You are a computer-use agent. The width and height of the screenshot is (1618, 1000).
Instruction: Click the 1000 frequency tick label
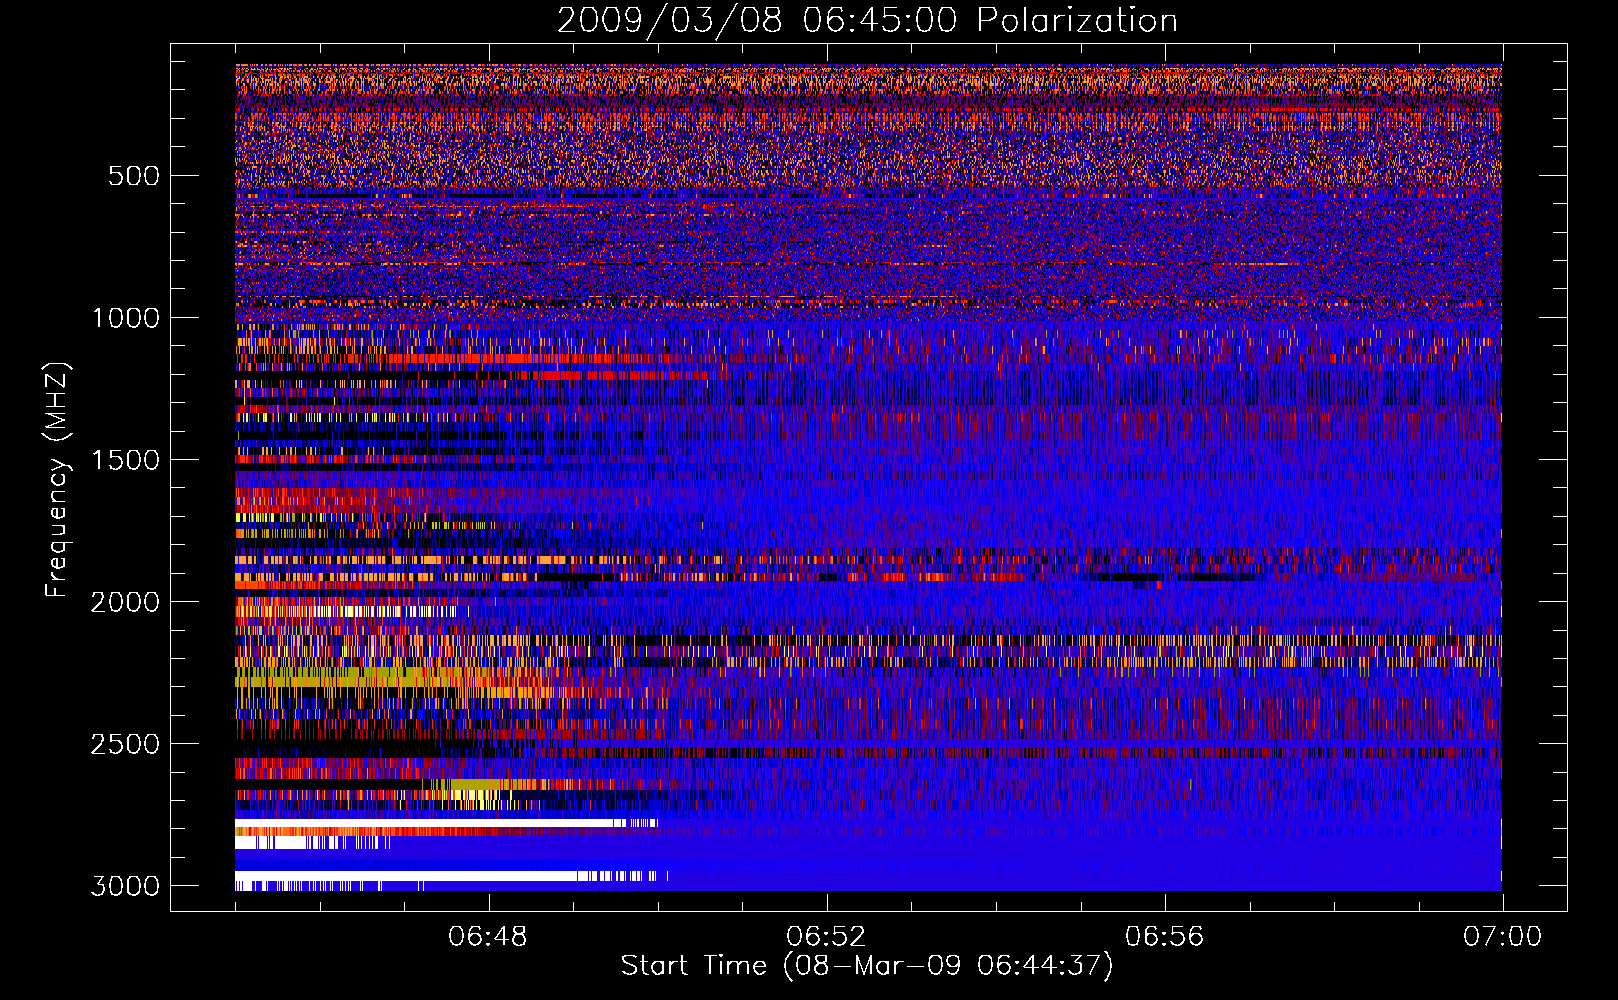pos(126,318)
